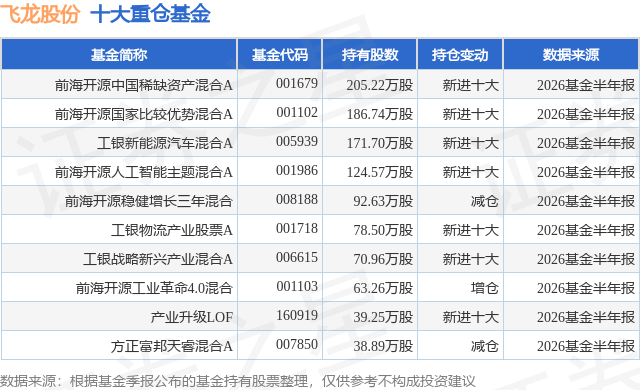Click the 持仓变动 column header
640x390 pixels.
click(x=460, y=55)
